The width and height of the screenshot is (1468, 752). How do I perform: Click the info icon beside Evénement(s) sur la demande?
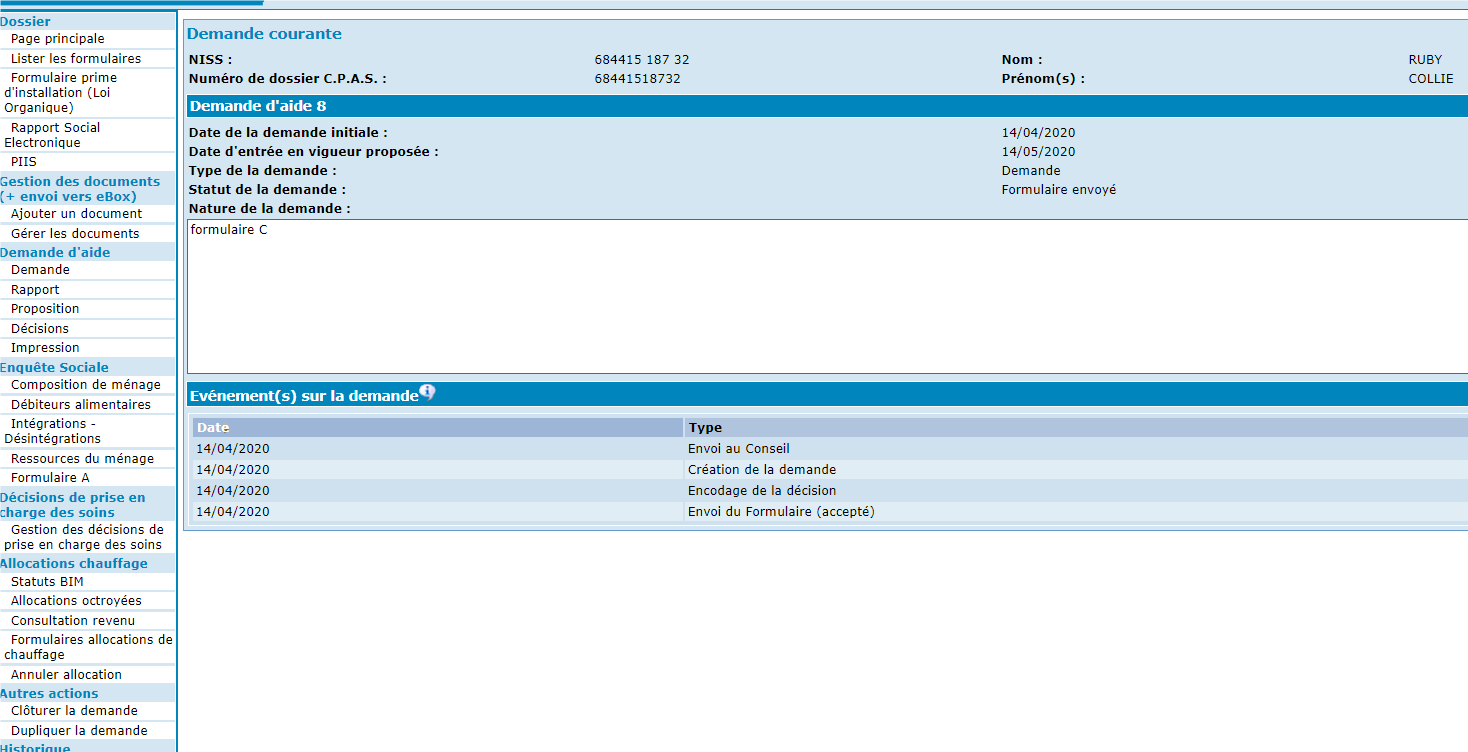(x=427, y=392)
